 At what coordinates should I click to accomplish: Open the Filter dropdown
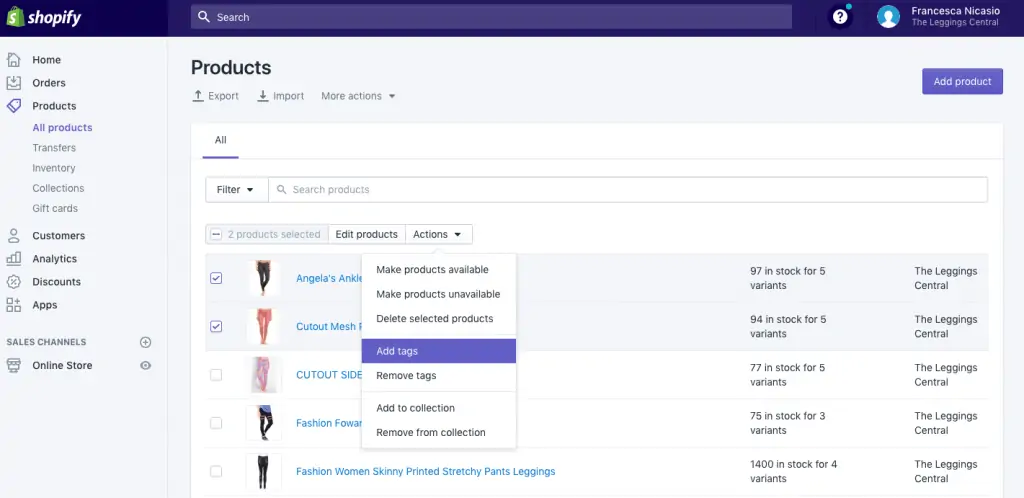coord(236,190)
